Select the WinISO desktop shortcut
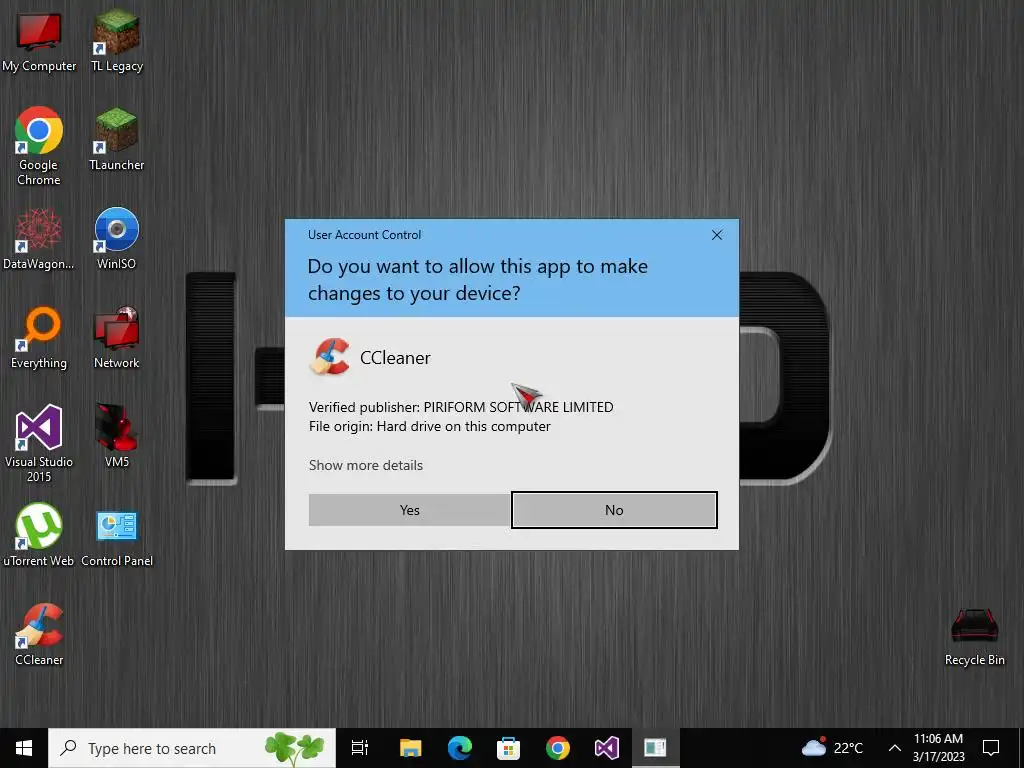1024x768 pixels. (x=117, y=238)
